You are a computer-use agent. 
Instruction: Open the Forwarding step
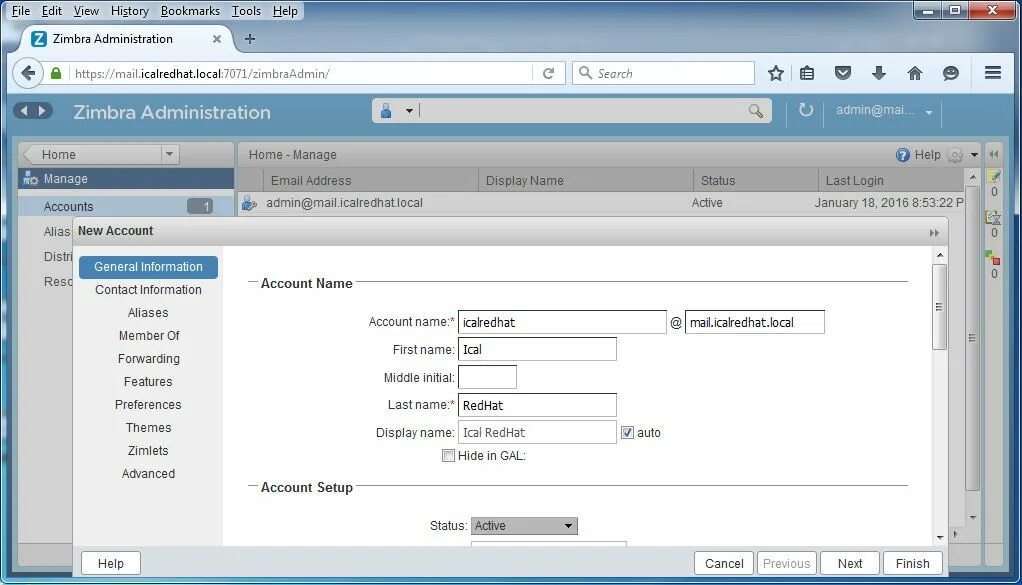tap(149, 359)
